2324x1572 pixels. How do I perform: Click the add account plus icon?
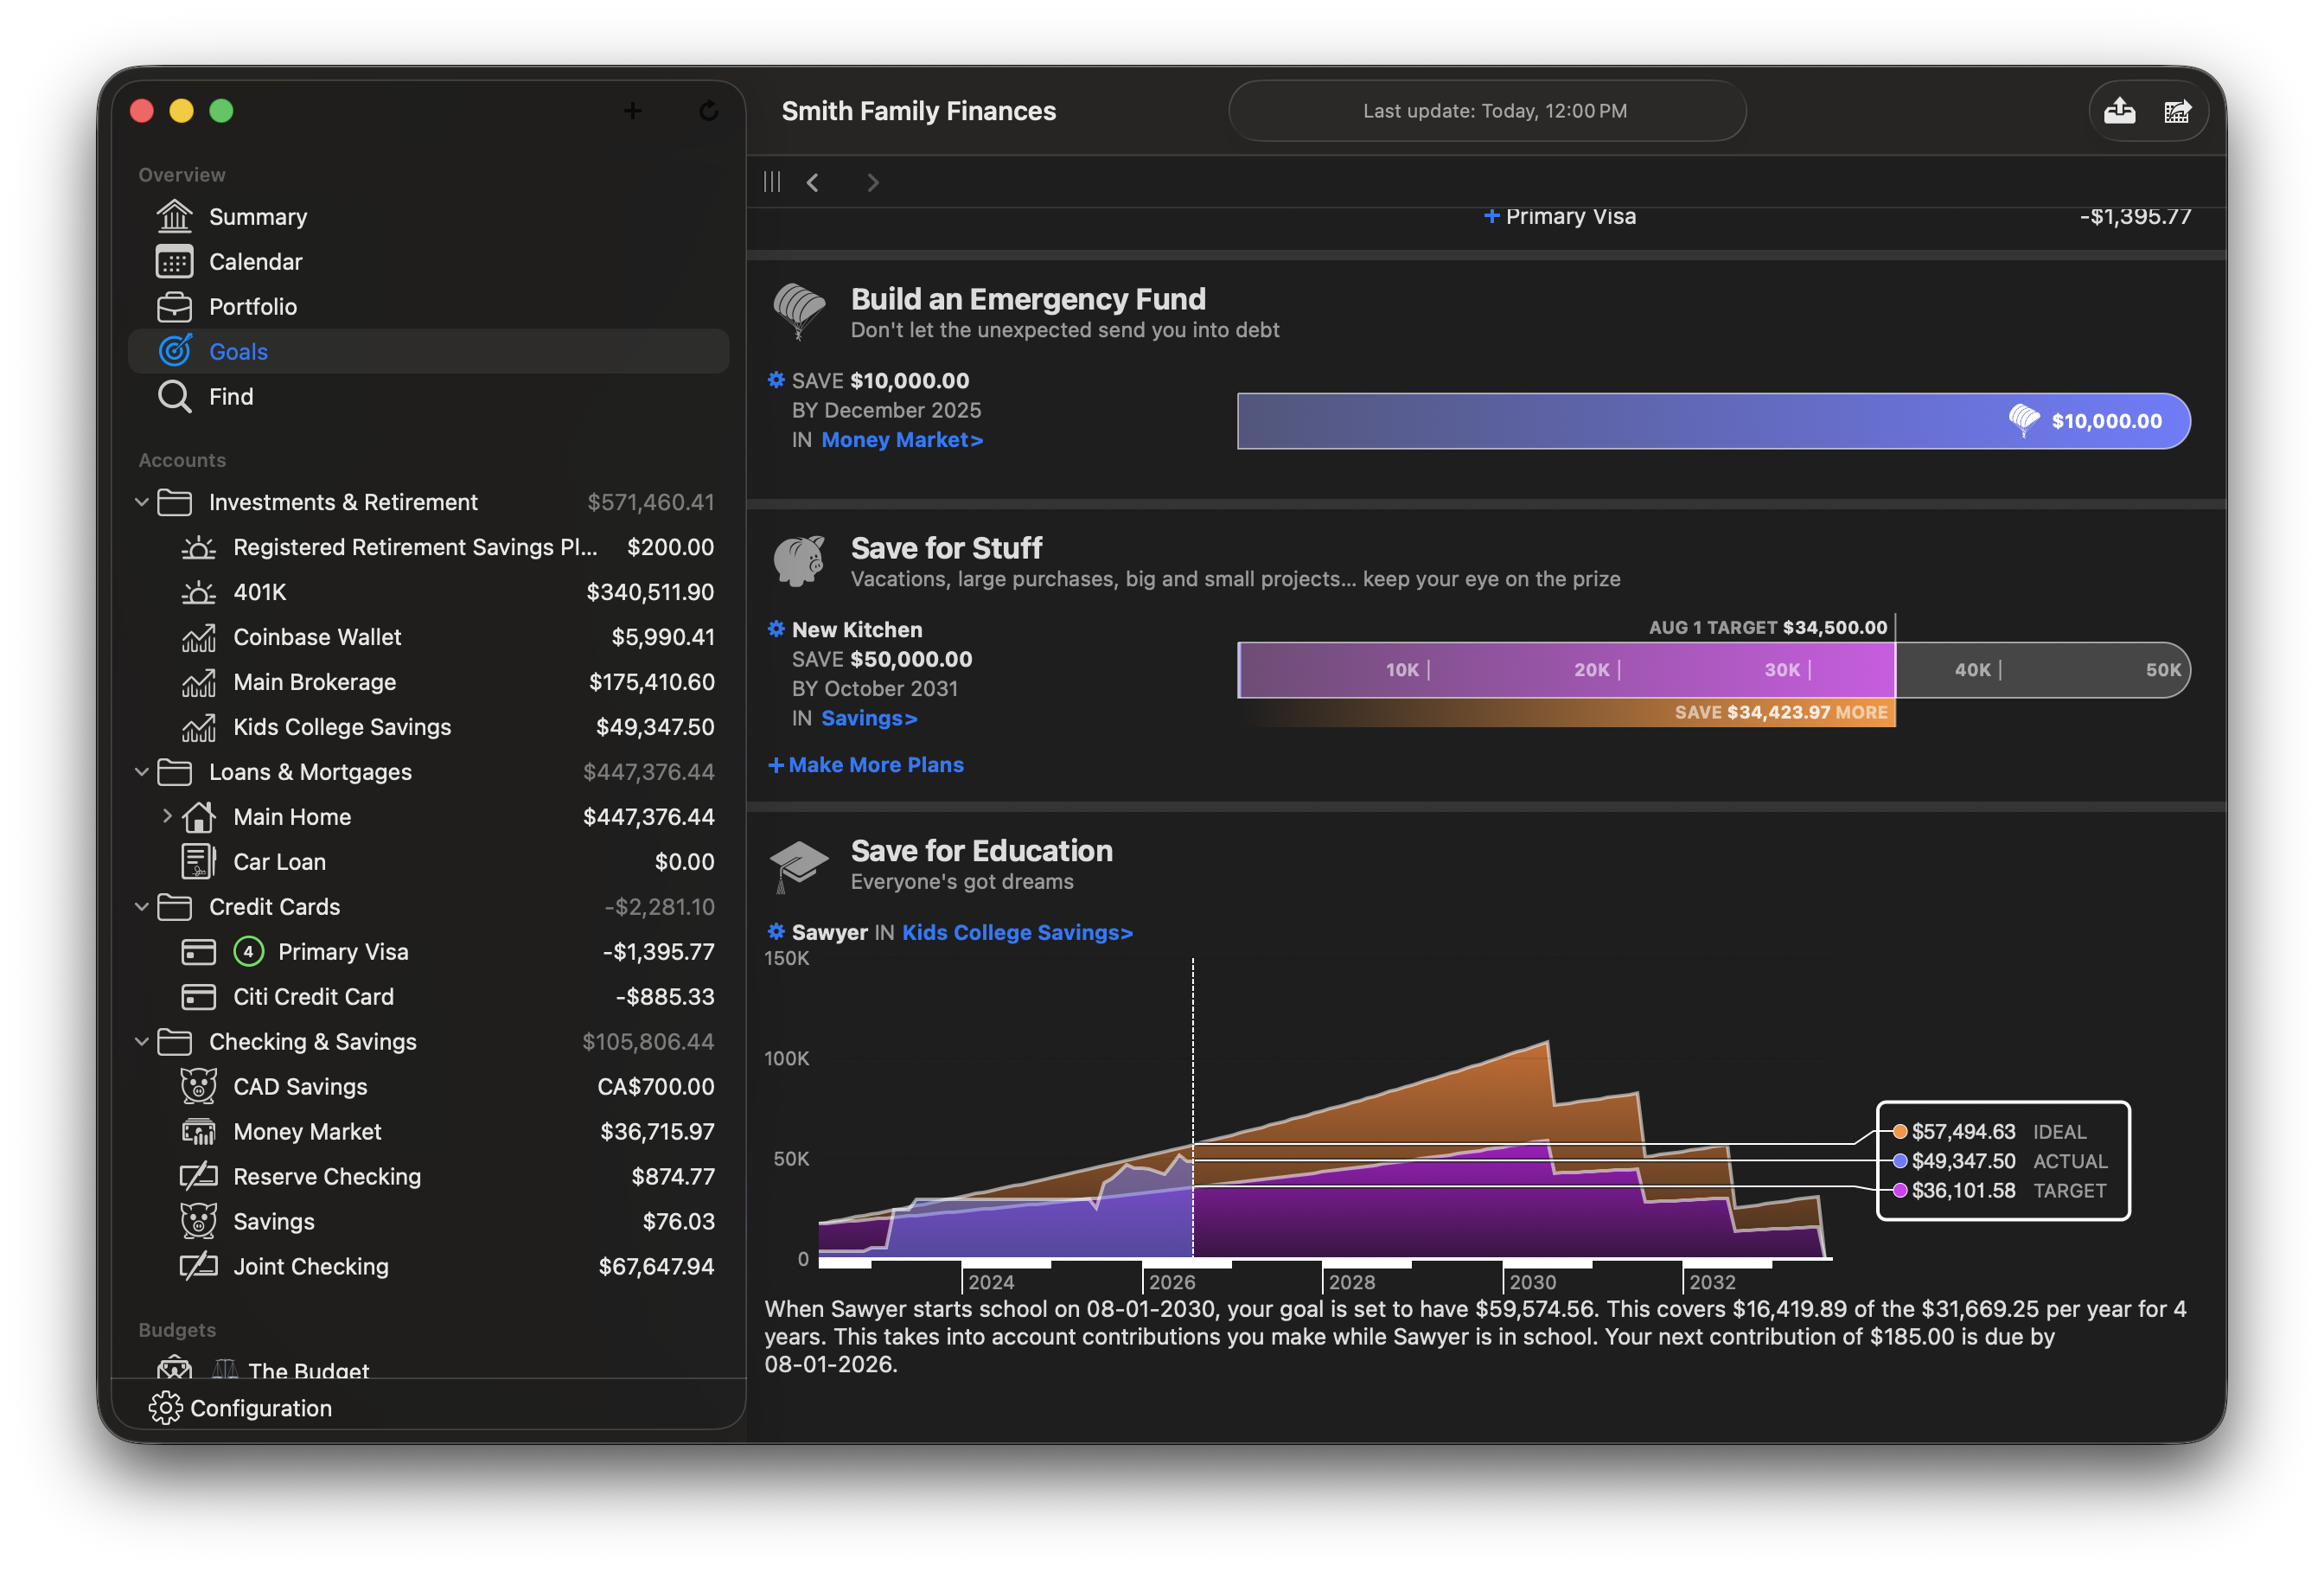pyautogui.click(x=632, y=111)
